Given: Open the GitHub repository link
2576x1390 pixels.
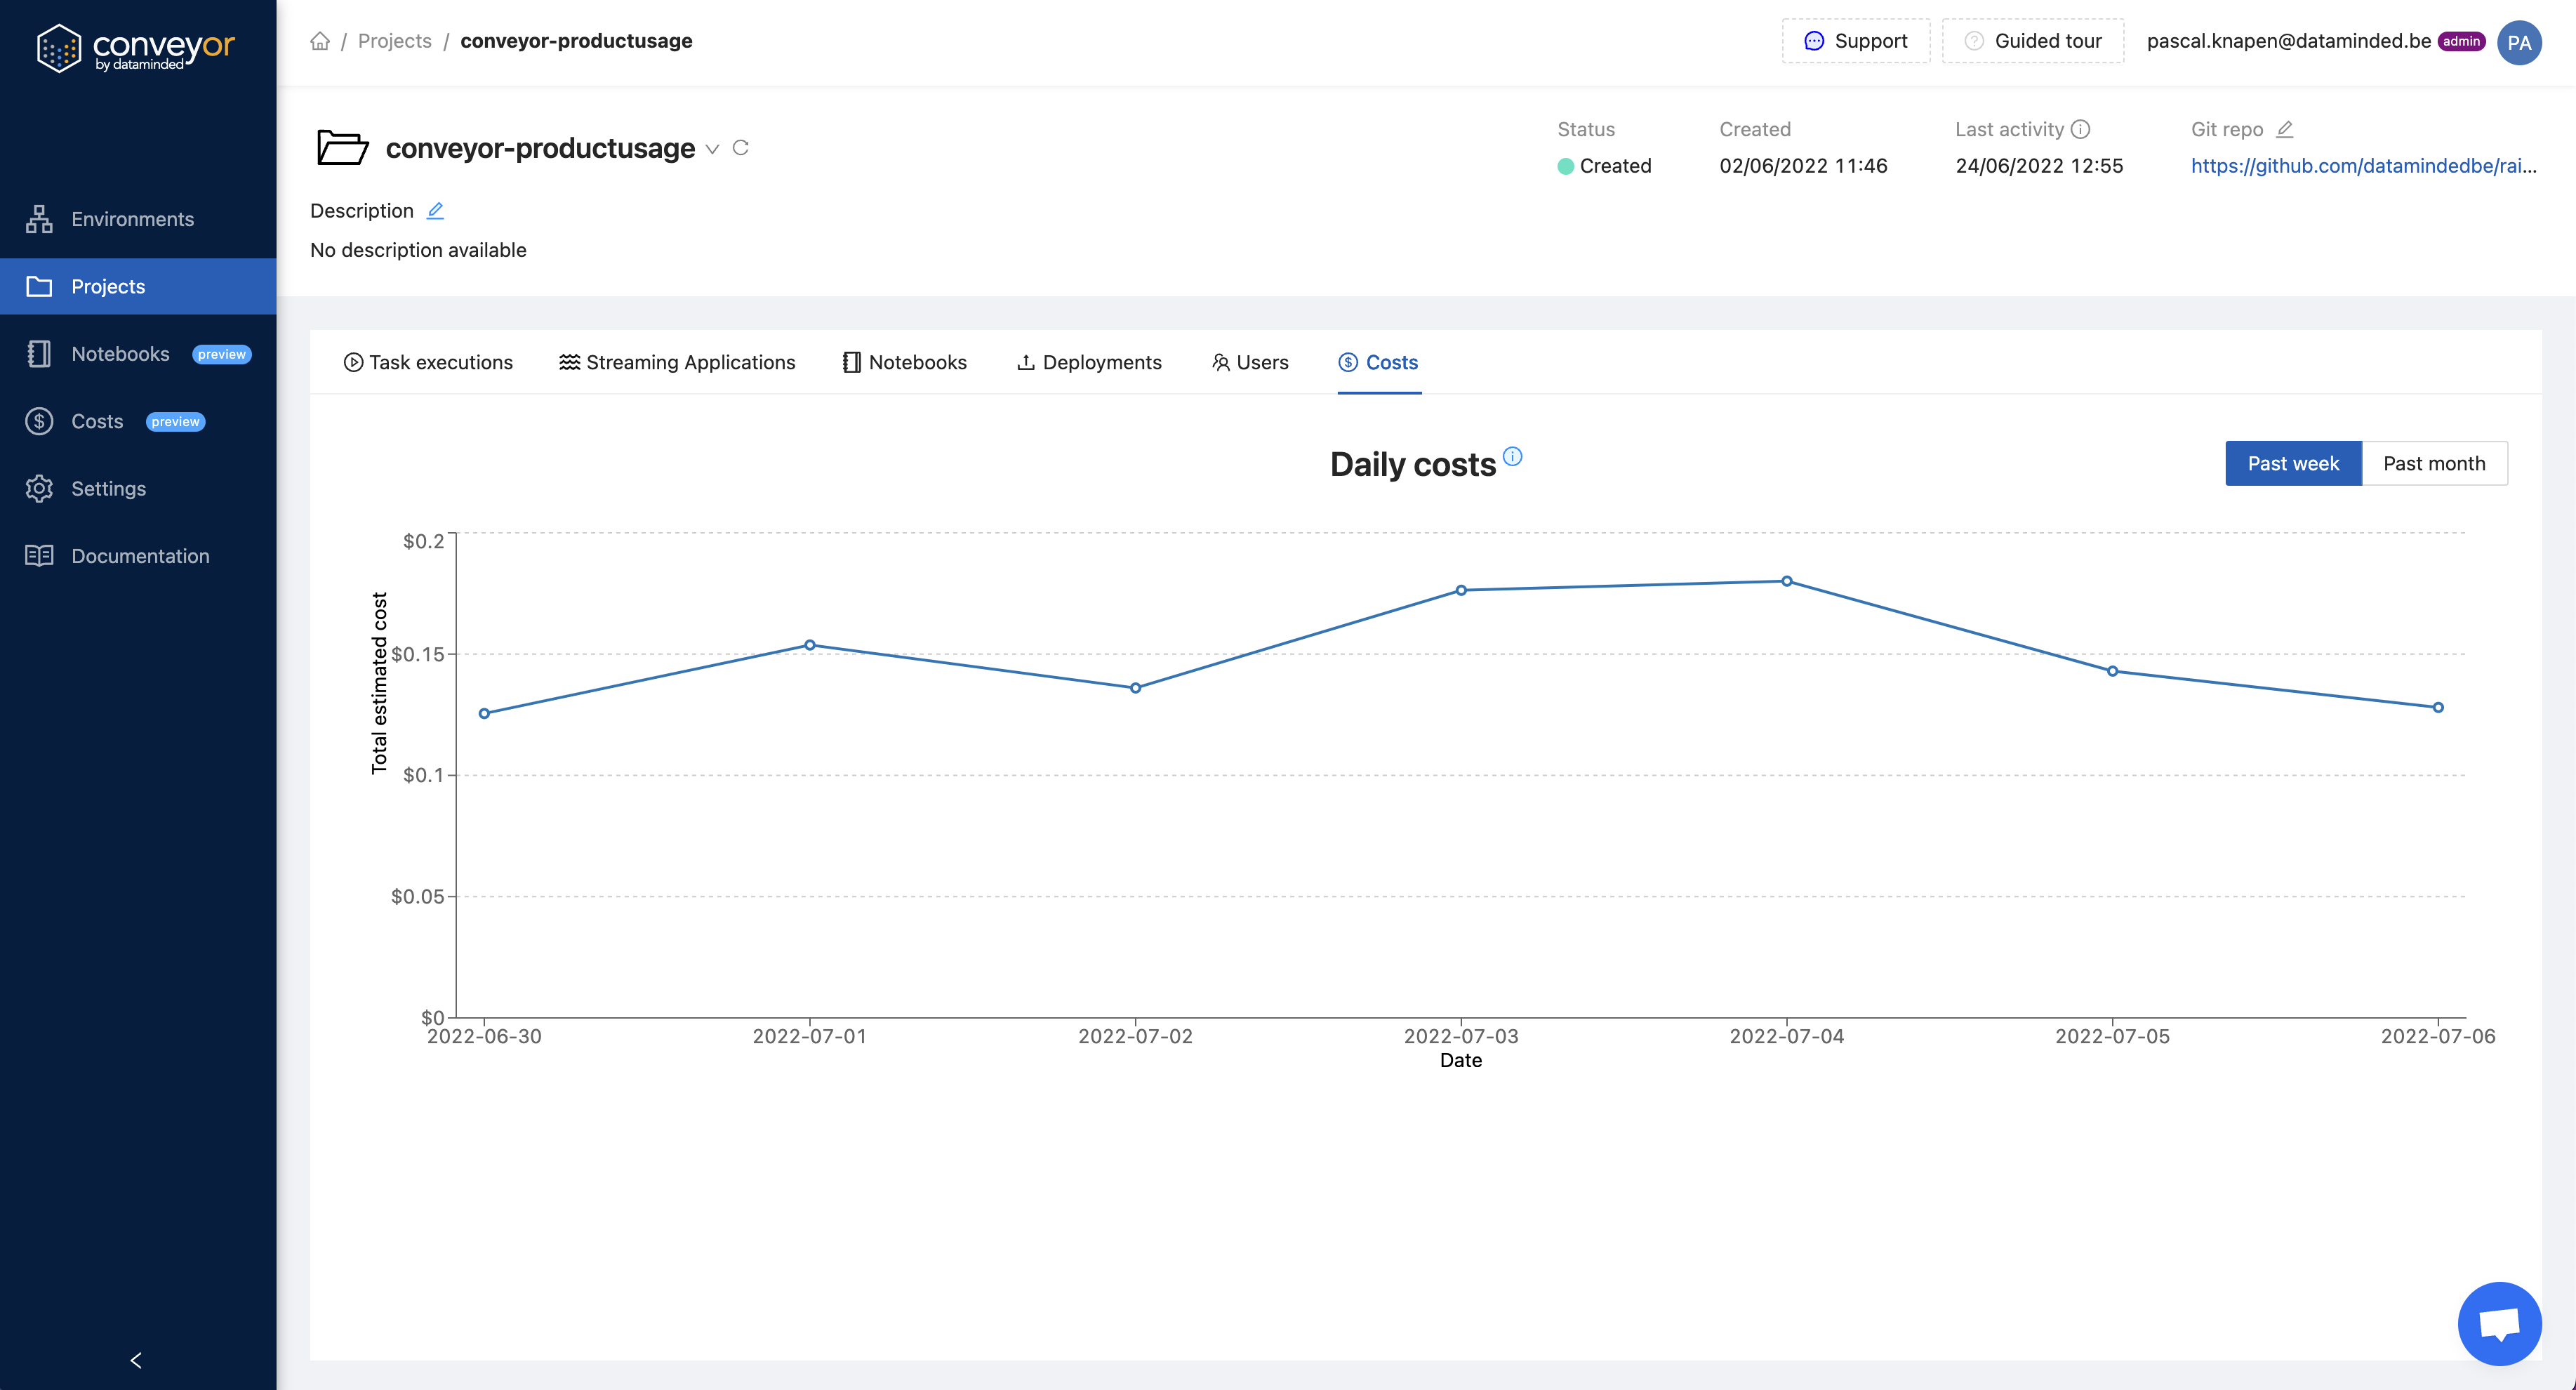Looking at the screenshot, I should pos(2363,166).
